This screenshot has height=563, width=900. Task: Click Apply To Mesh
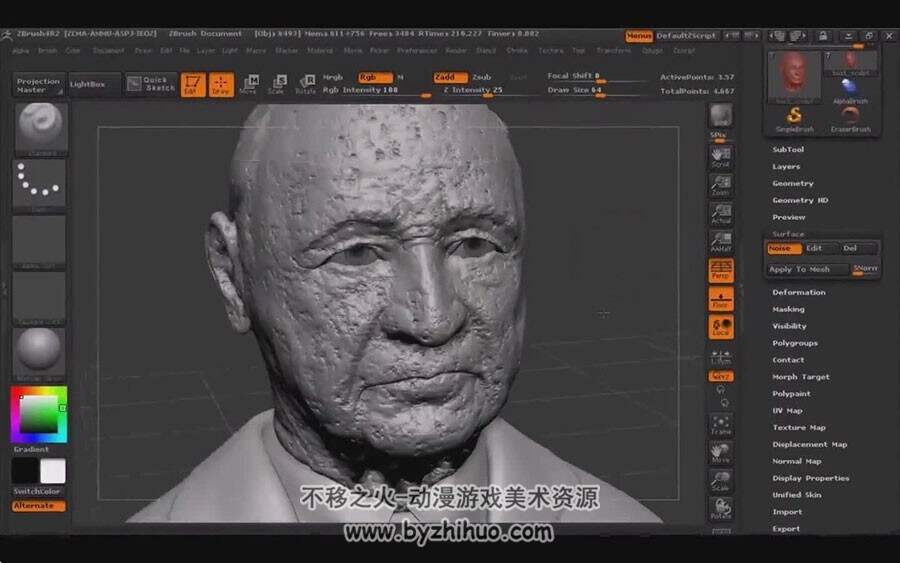coord(807,269)
